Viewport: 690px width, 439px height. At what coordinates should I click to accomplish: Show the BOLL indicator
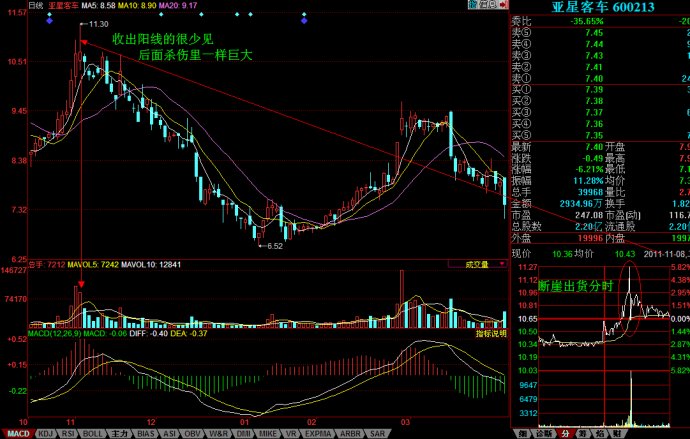point(93,434)
